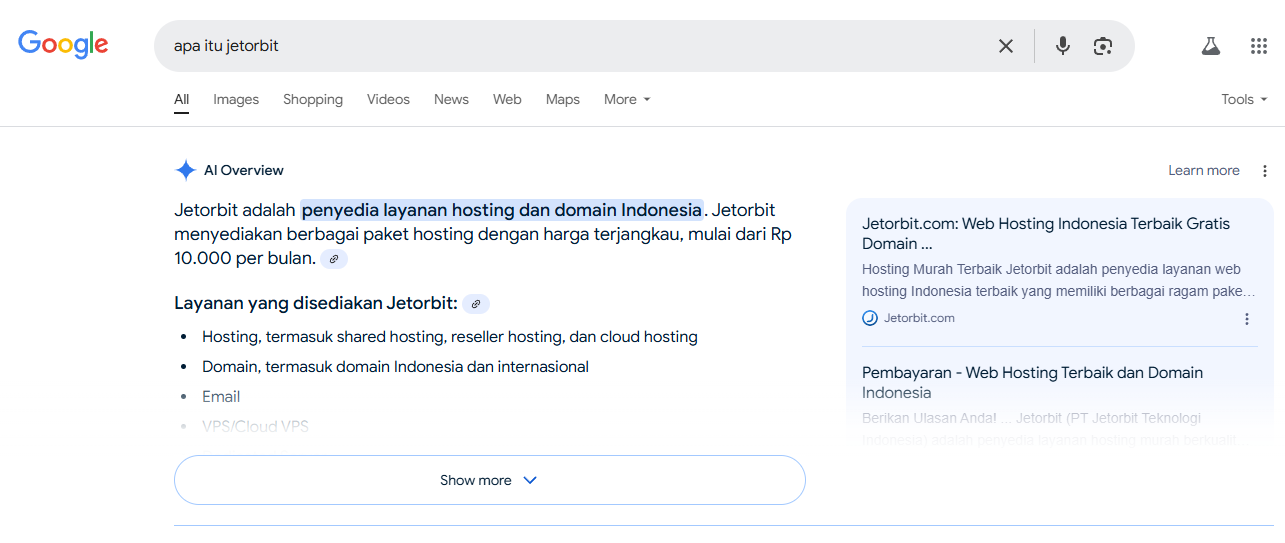The height and width of the screenshot is (543, 1285).
Task: Switch to the News tab
Action: point(451,99)
